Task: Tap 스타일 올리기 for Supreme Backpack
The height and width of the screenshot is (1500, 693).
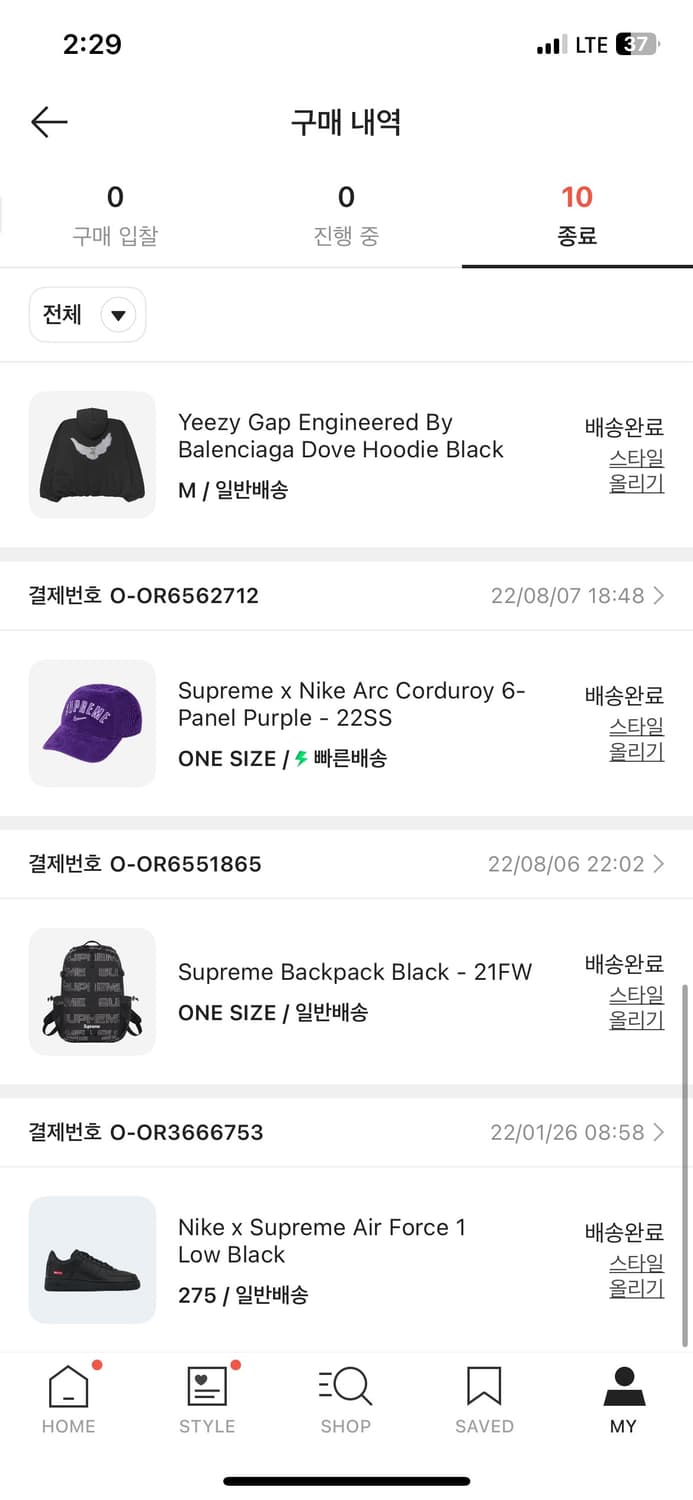Action: (x=636, y=1007)
